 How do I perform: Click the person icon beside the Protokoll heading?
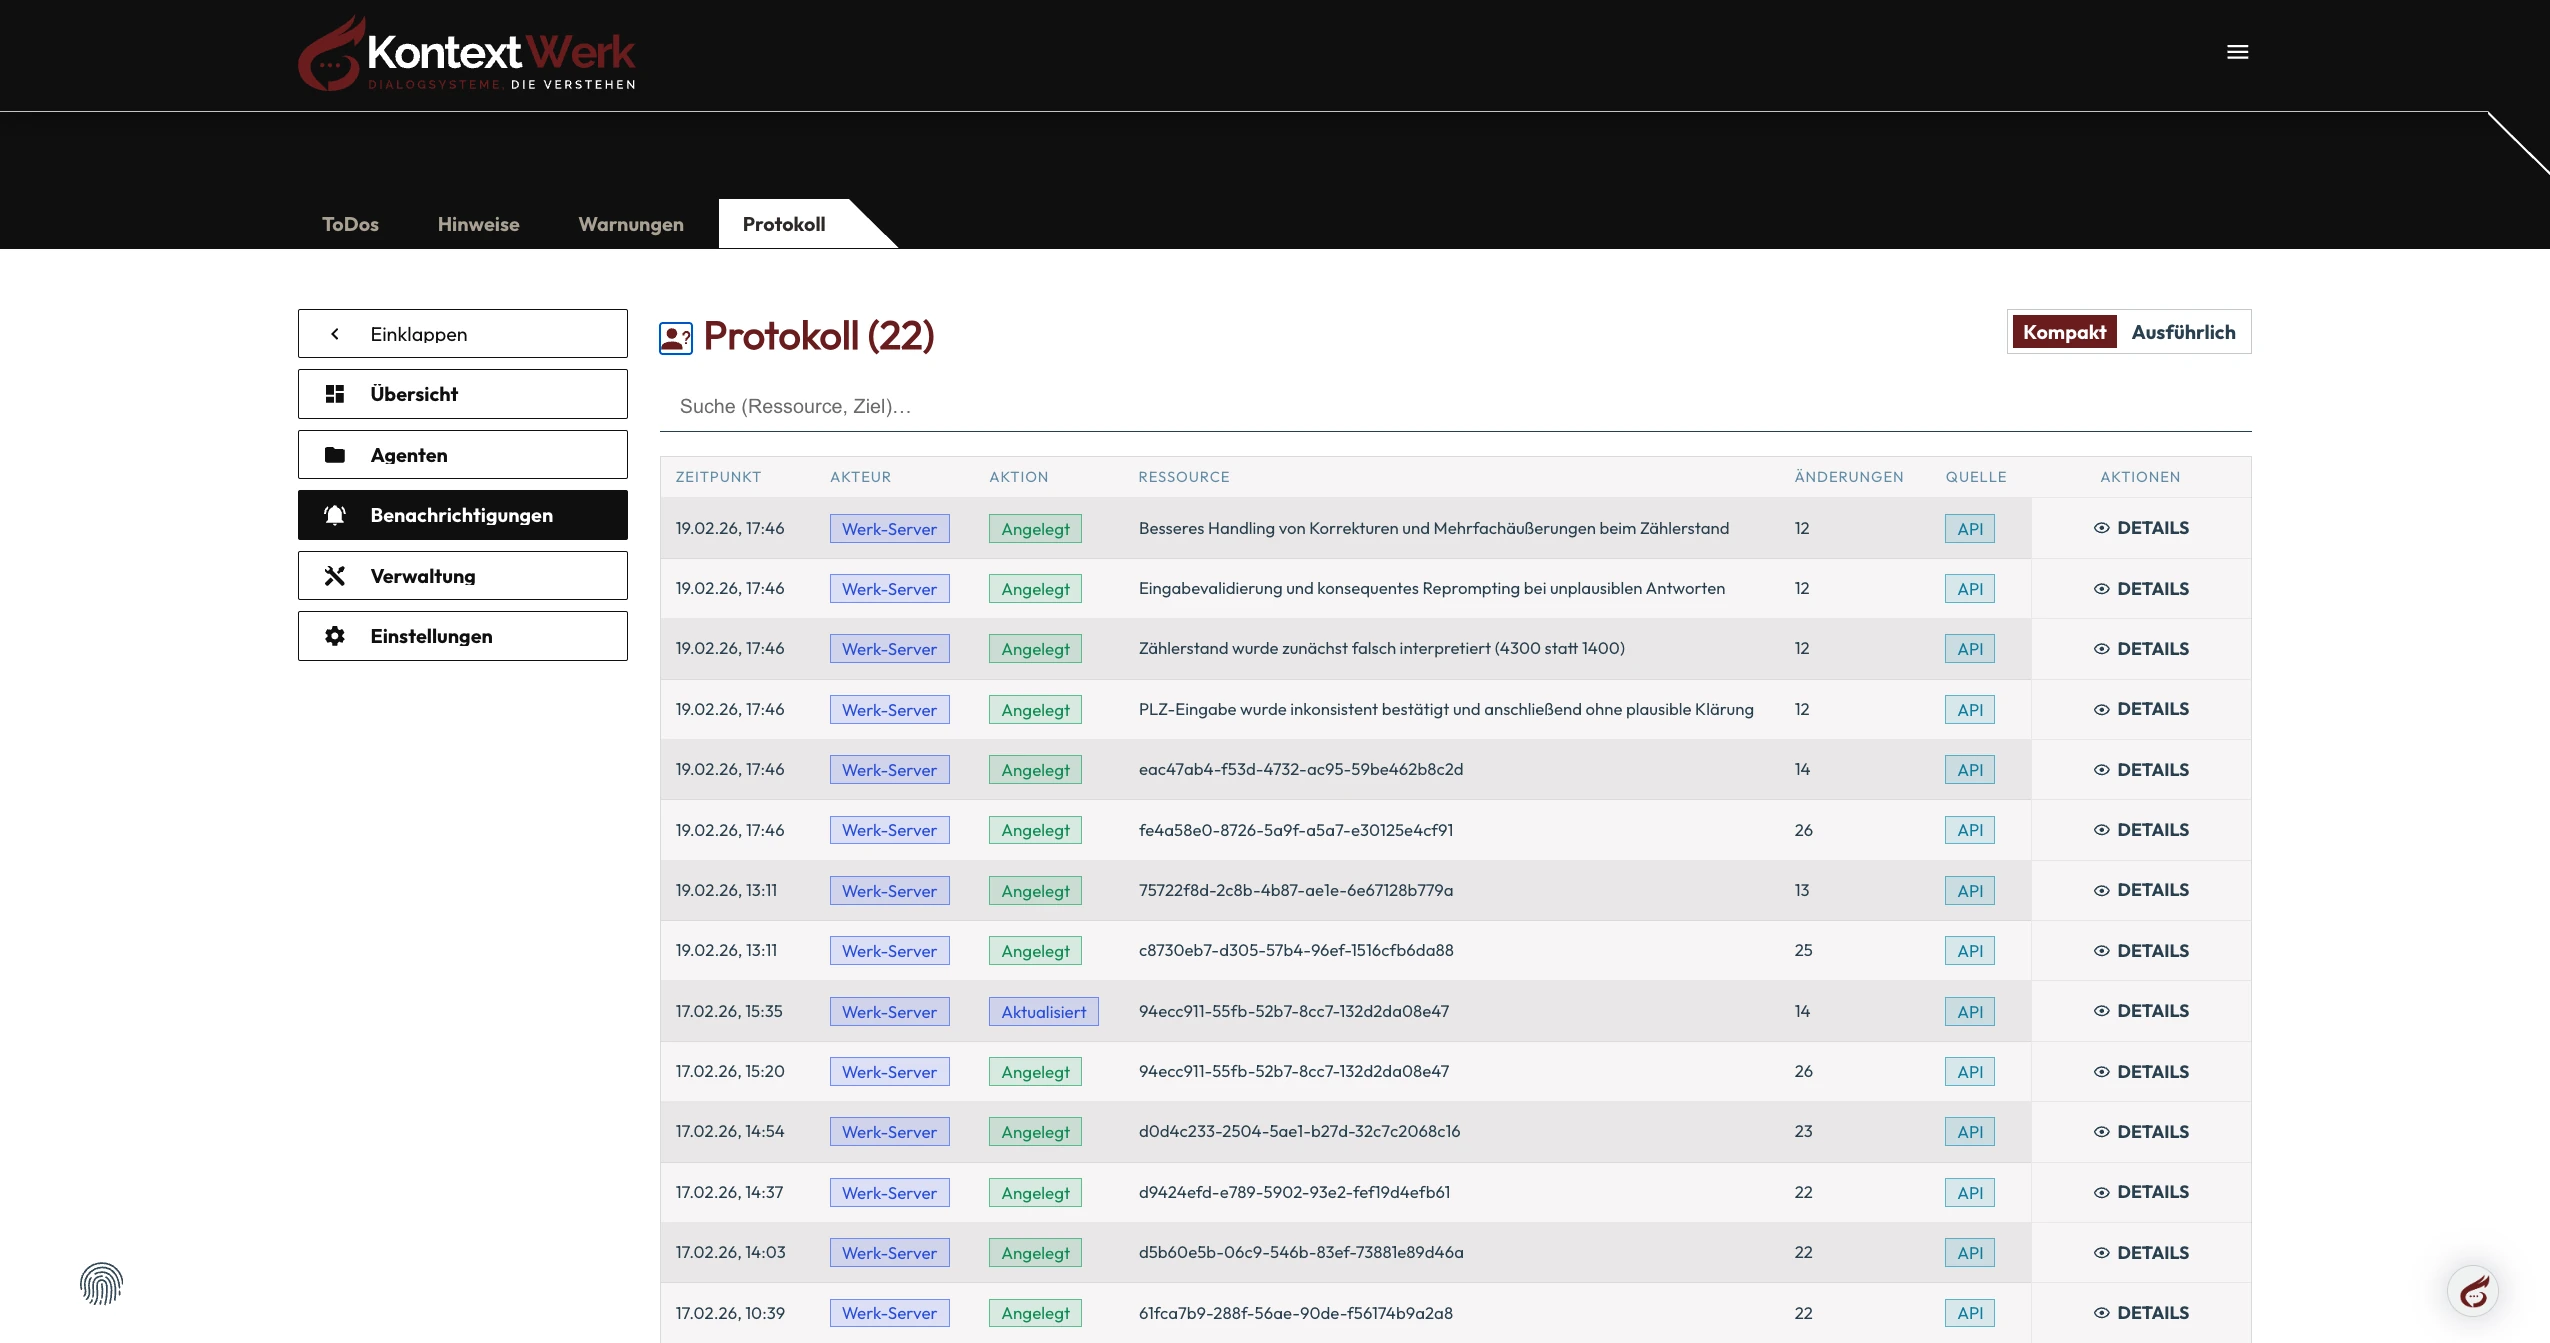[x=674, y=337]
